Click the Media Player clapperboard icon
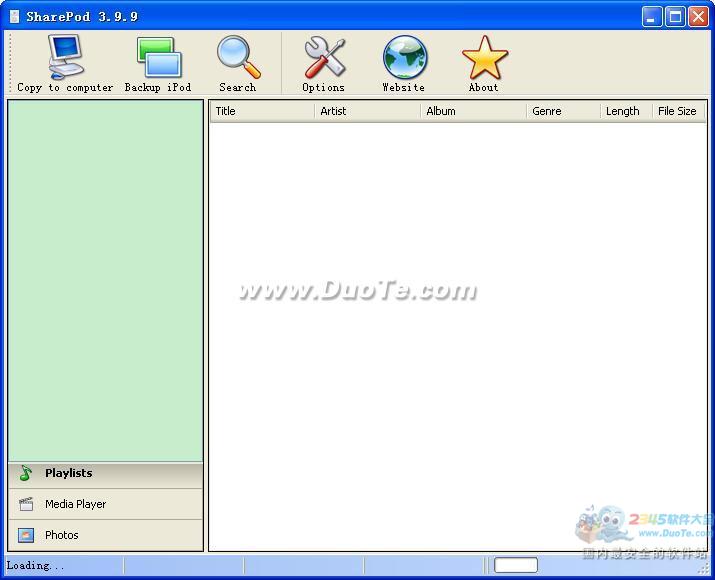715x580 pixels. (26, 504)
